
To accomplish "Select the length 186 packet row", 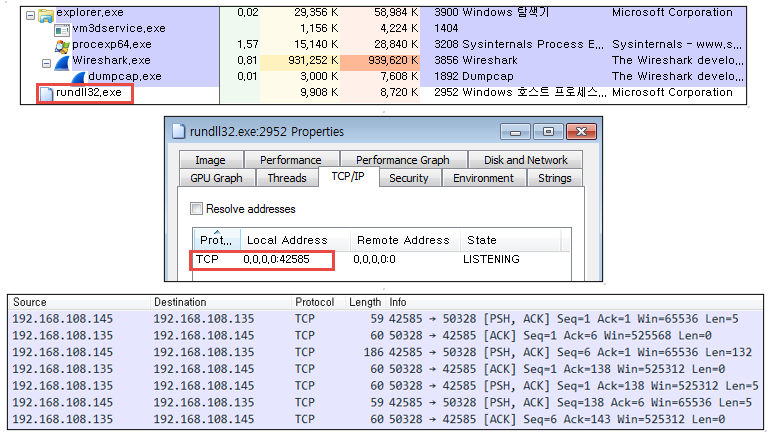I will coord(386,352).
